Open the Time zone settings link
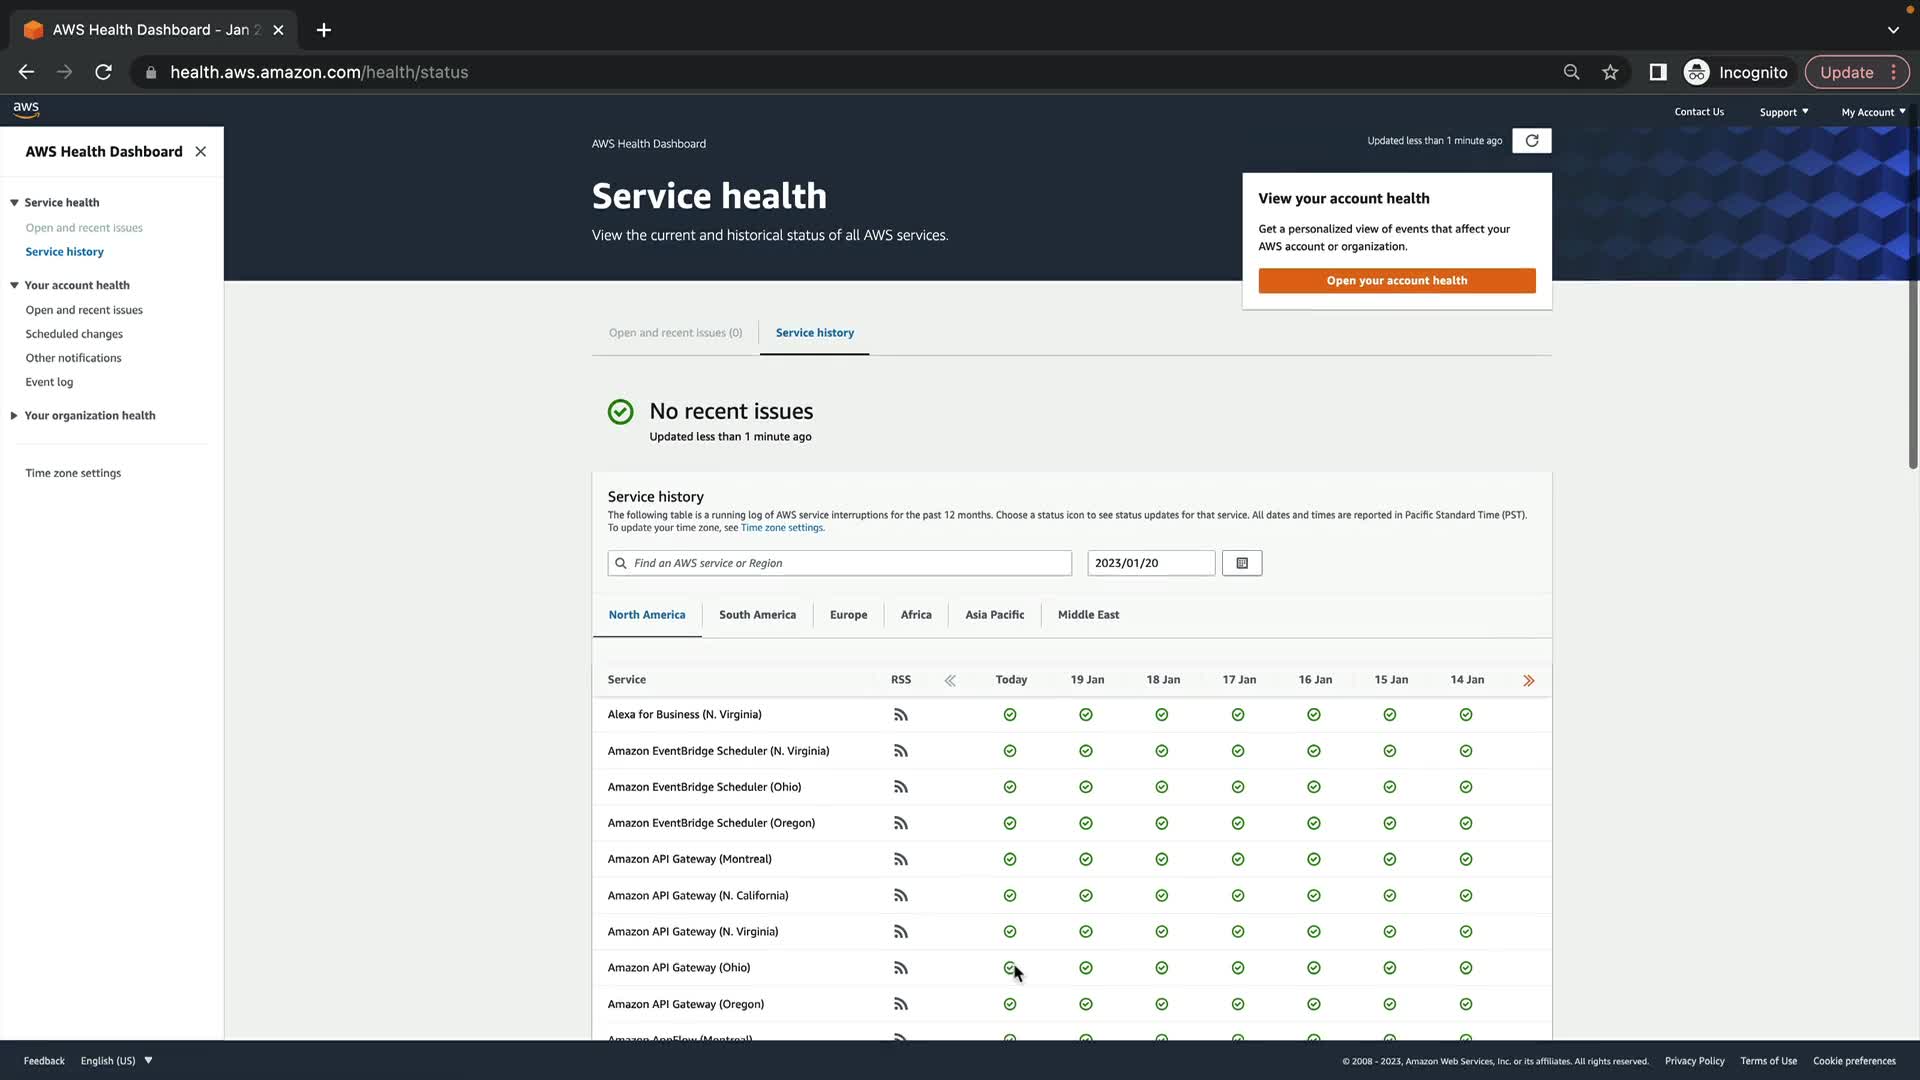 (x=782, y=528)
